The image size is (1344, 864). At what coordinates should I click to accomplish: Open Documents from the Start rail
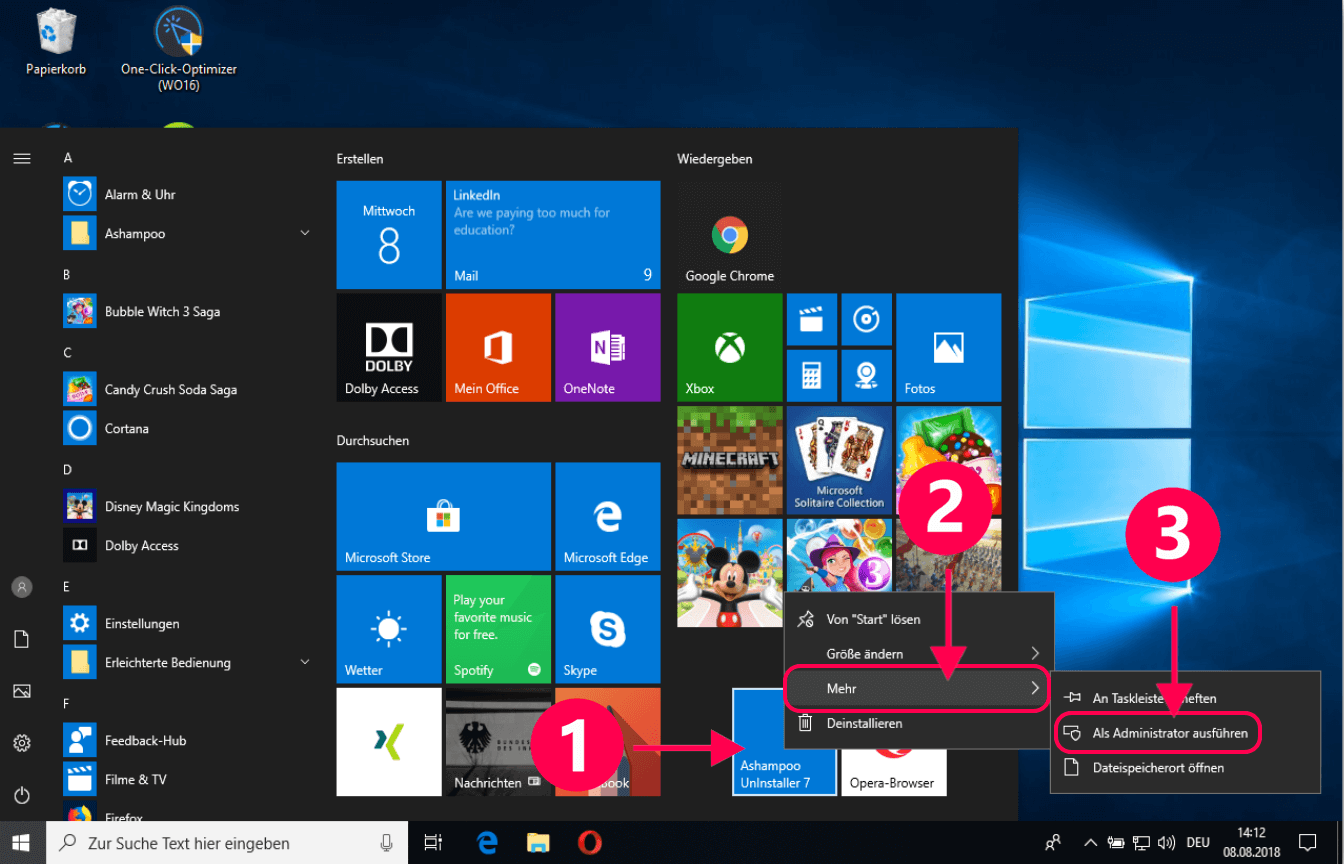22,639
